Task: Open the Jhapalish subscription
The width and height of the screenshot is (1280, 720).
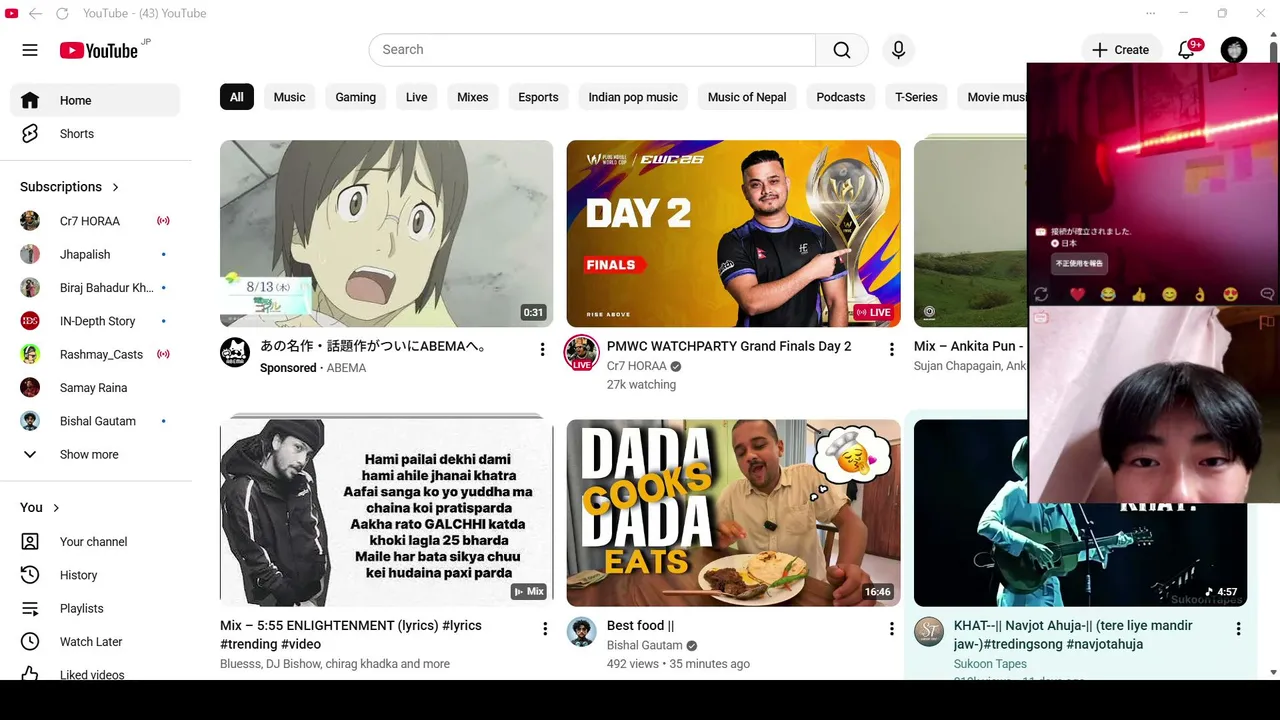Action: (x=95, y=255)
